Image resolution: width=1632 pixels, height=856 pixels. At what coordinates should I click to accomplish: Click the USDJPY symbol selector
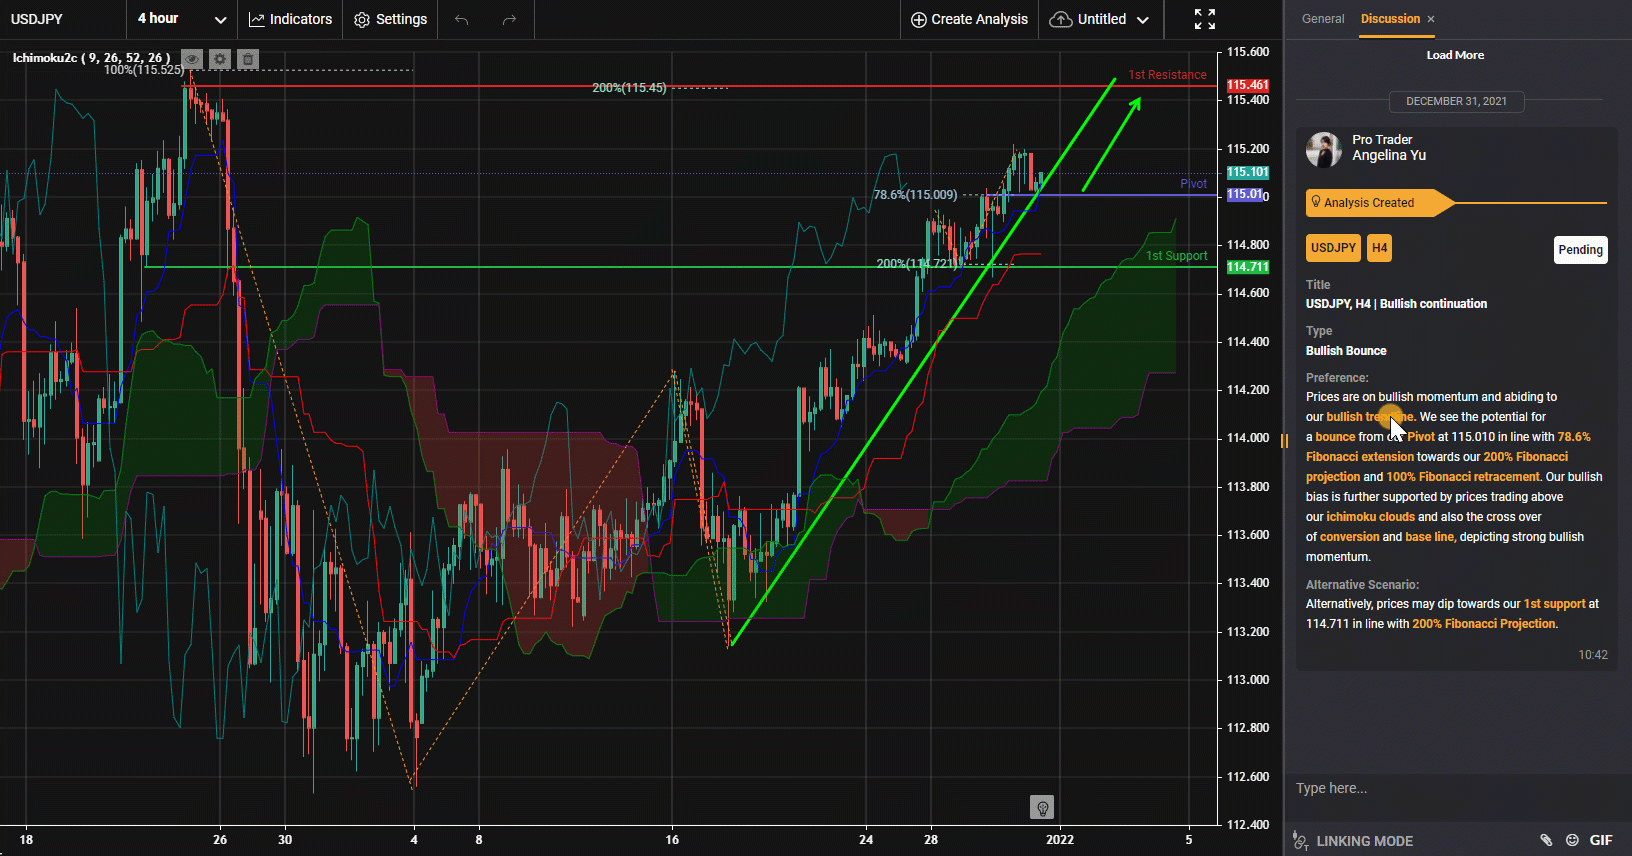[x=37, y=19]
